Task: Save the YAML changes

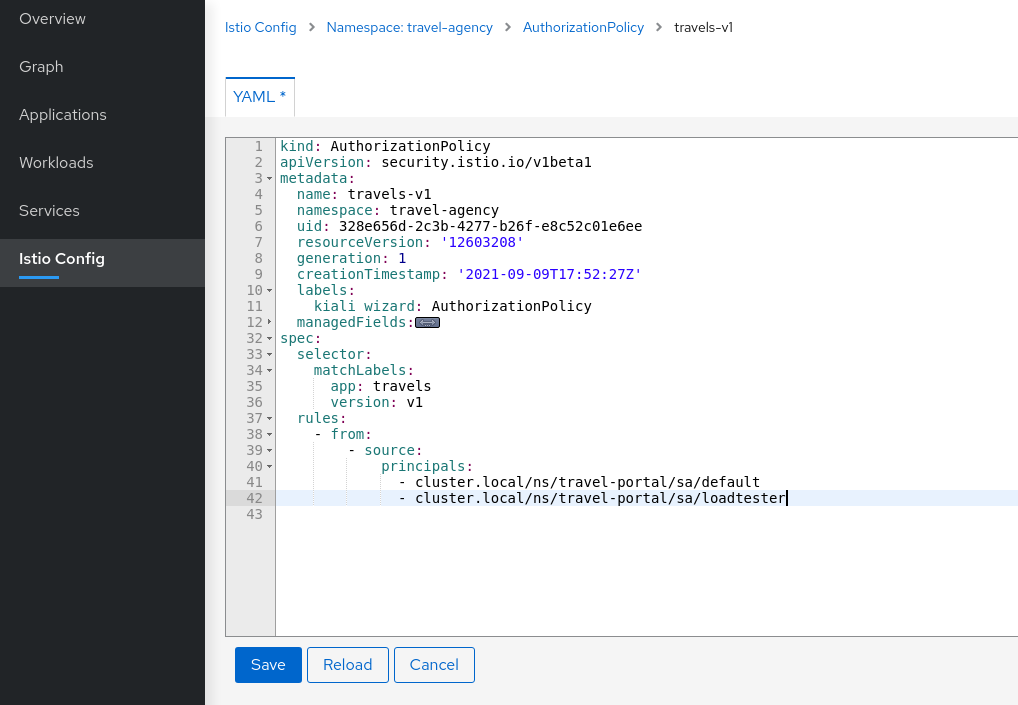Action: tap(268, 665)
